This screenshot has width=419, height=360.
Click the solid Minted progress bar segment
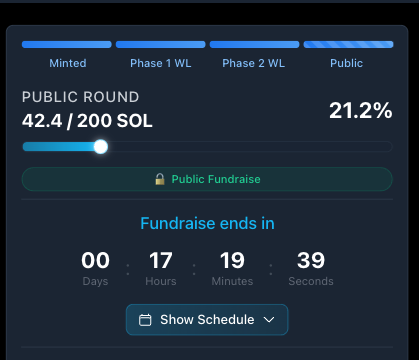[67, 44]
